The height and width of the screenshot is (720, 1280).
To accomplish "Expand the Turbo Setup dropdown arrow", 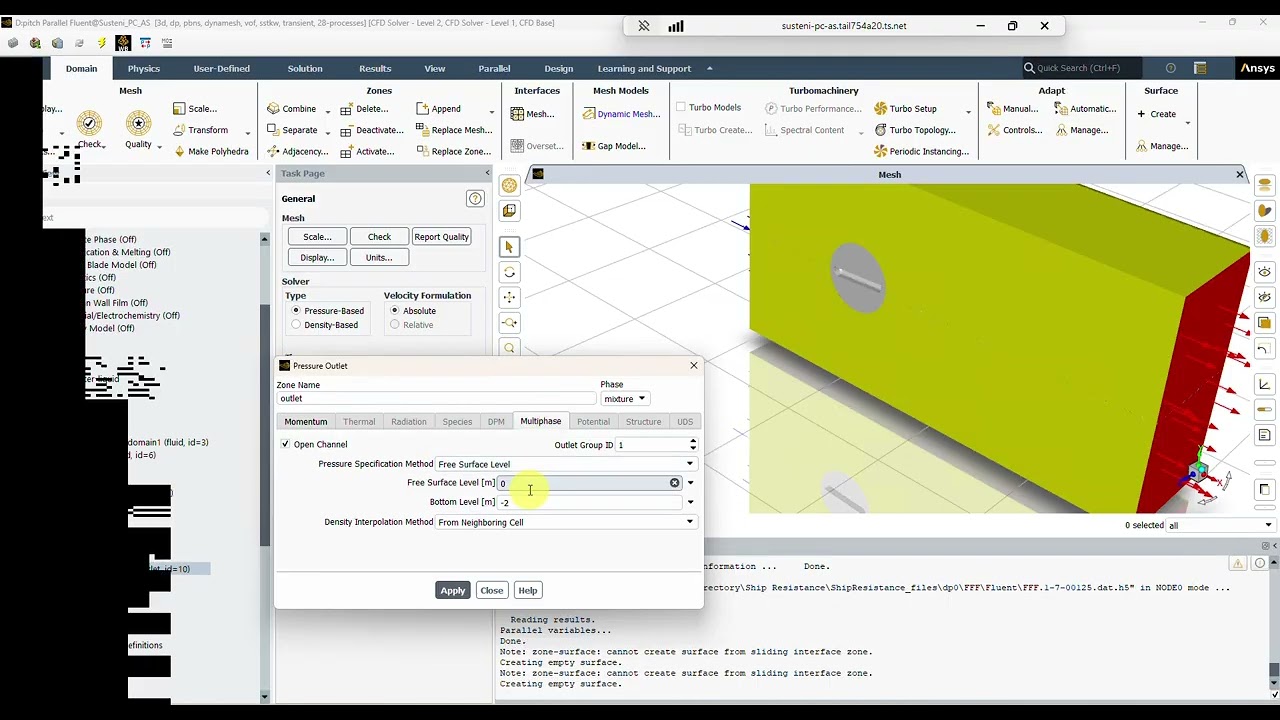I will (968, 111).
